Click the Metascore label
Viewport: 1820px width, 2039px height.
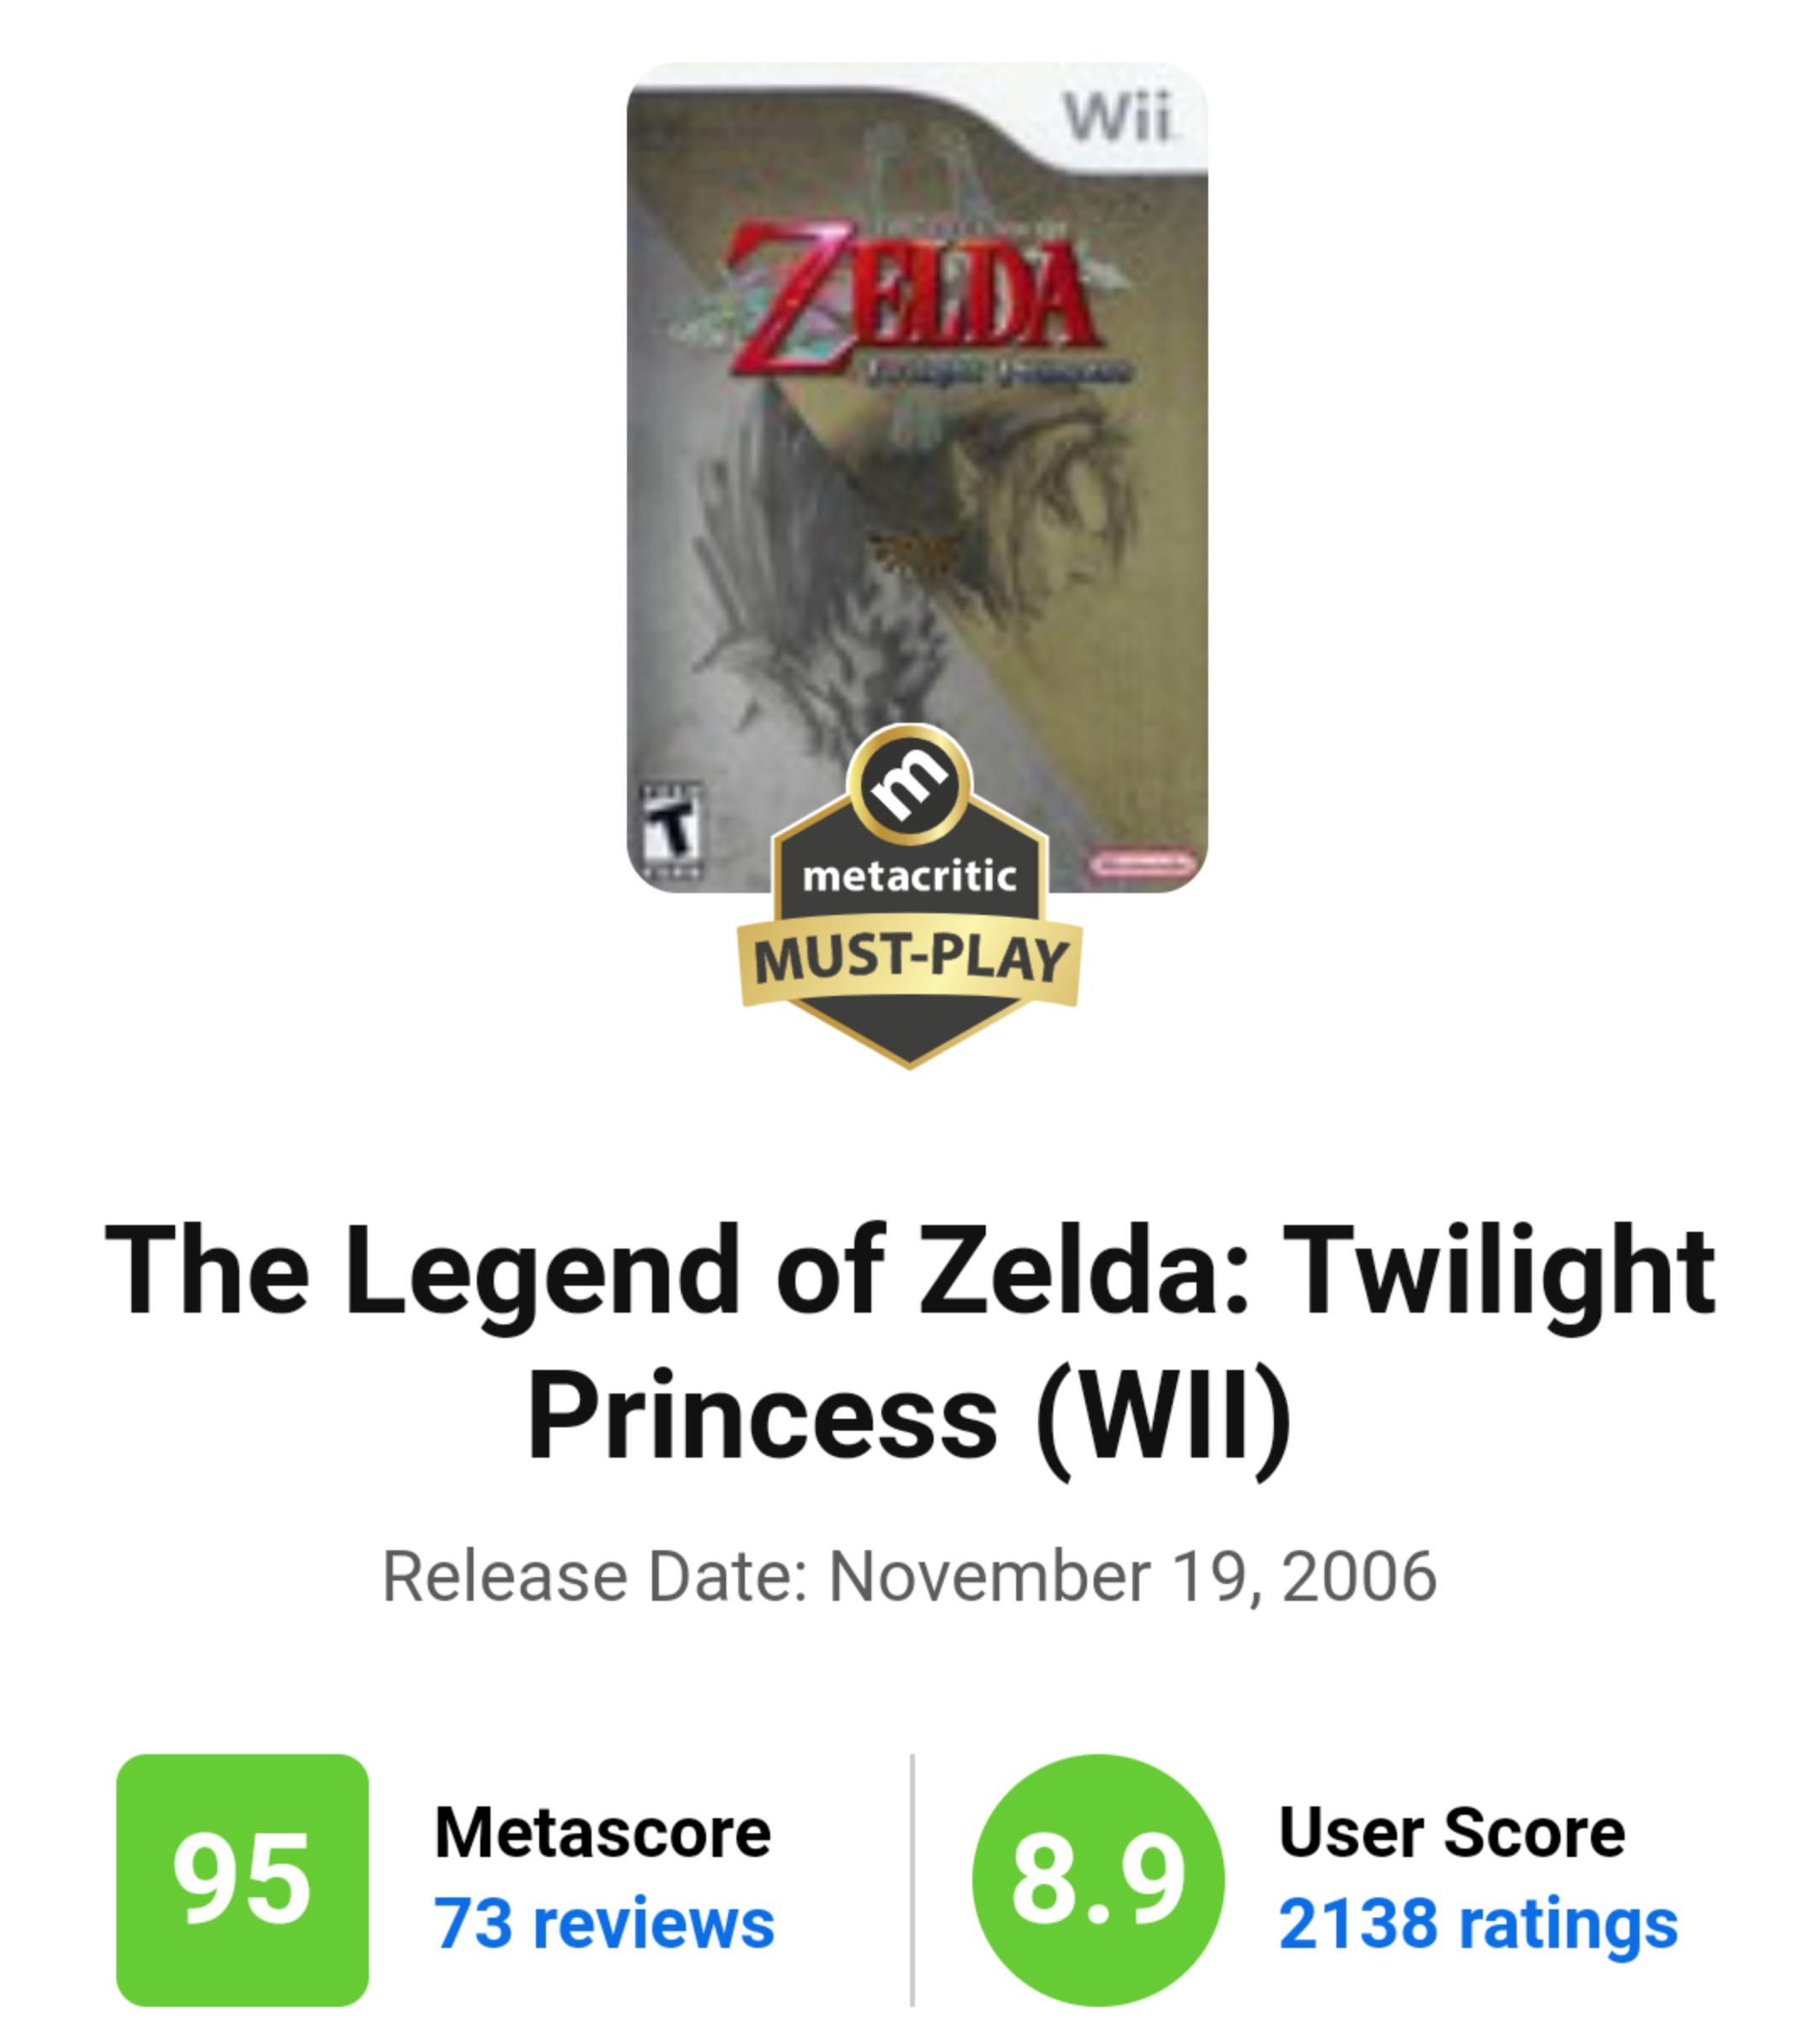coord(603,1832)
